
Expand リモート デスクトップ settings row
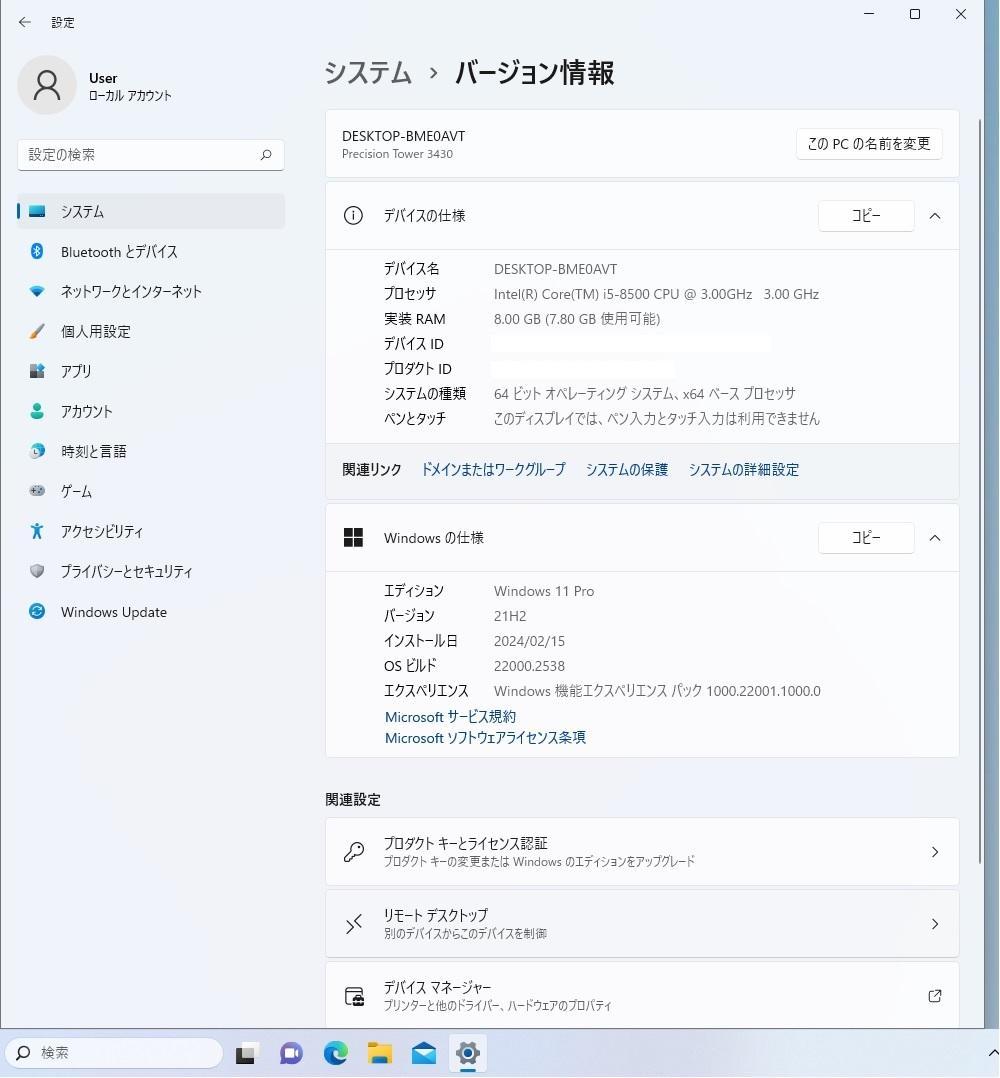(934, 923)
